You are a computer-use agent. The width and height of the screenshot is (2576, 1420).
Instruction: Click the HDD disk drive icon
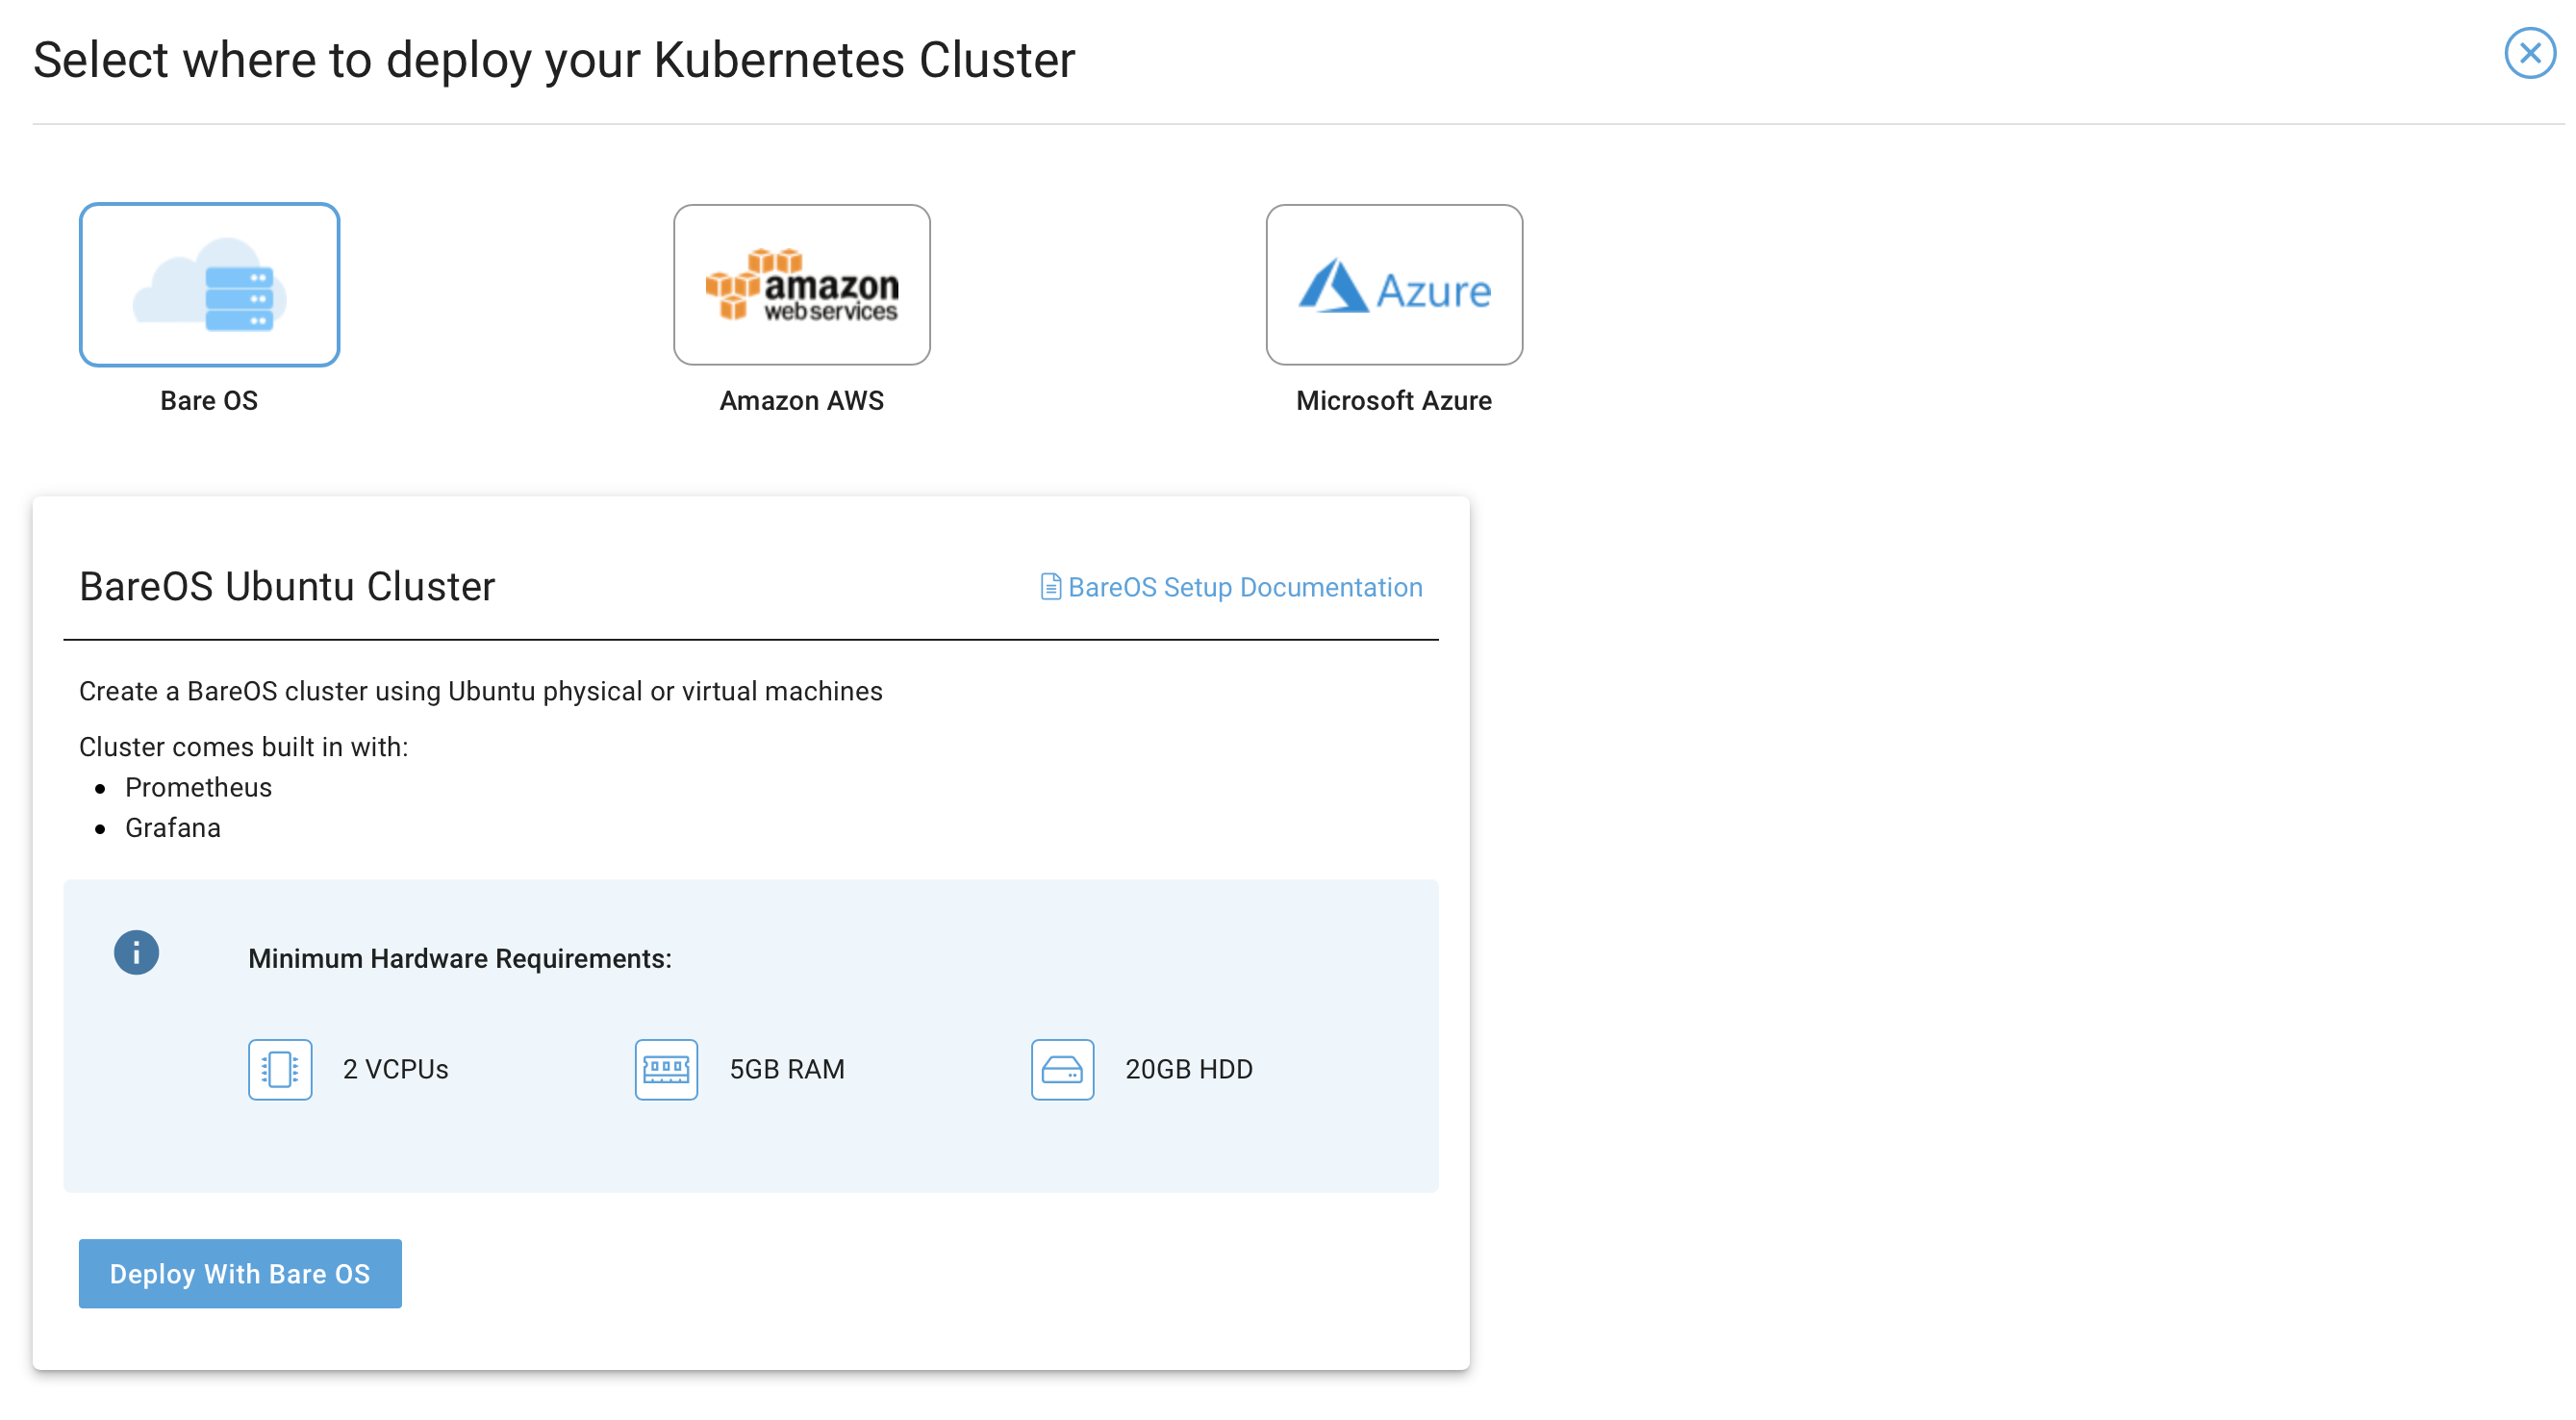pos(1062,1069)
